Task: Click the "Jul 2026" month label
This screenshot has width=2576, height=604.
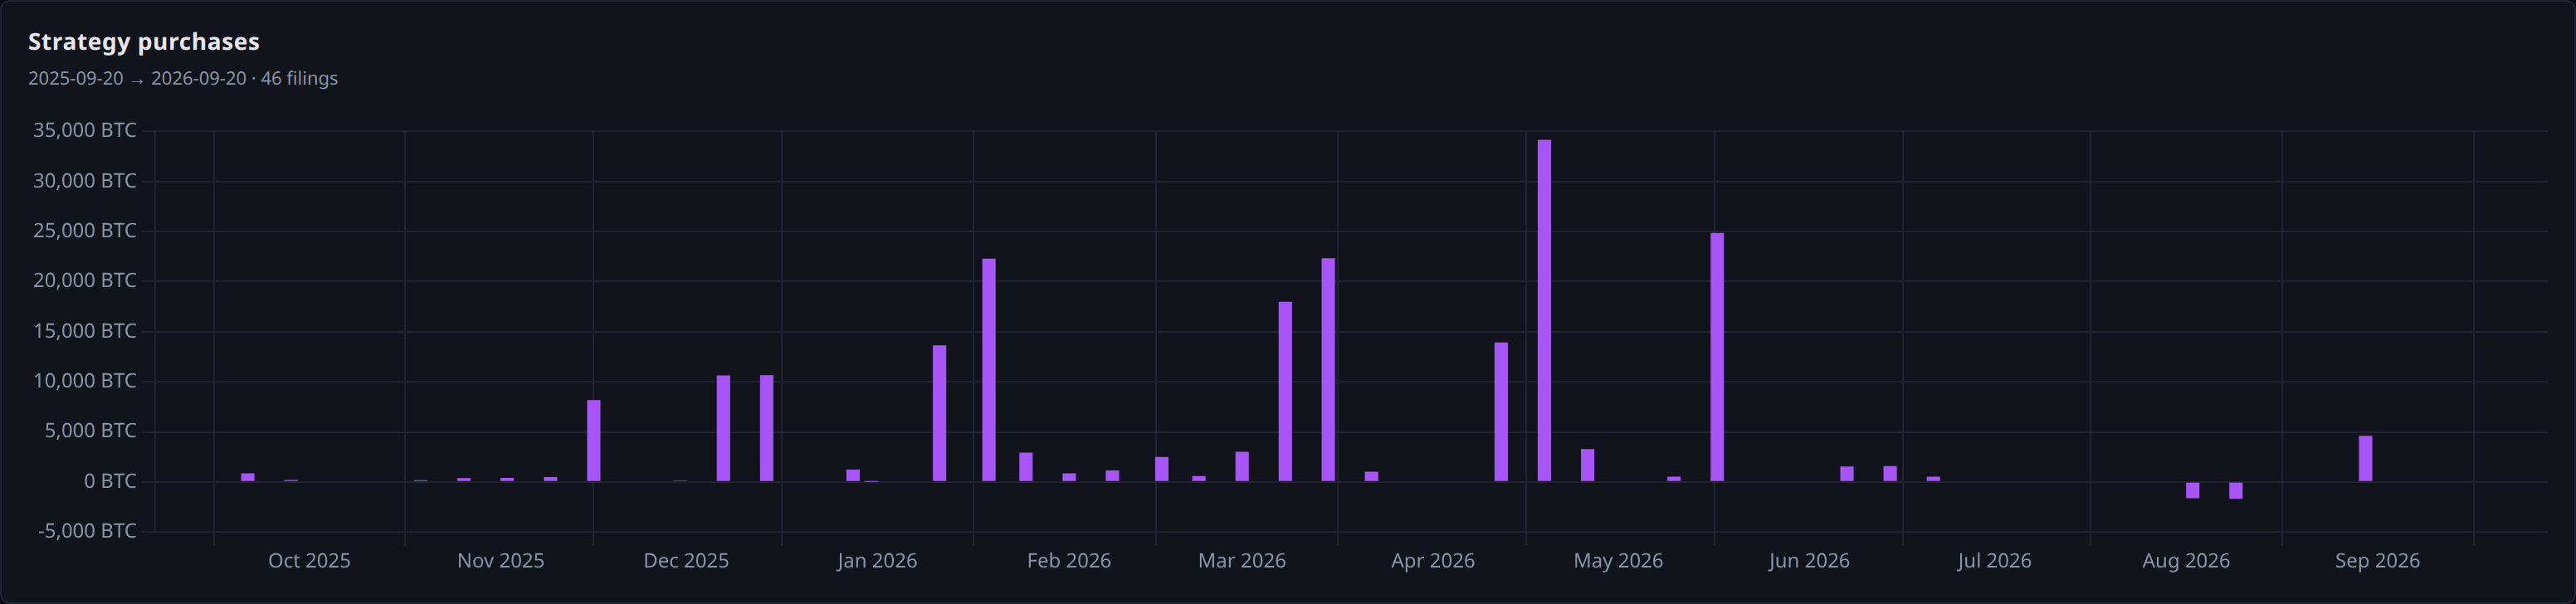Action: point(1994,560)
